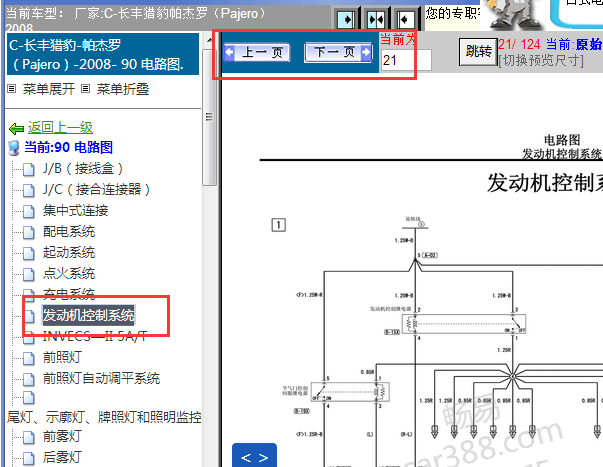Click the 当前:原始 size indicator text
Image resolution: width=603 pixels, height=467 pixels.
574,44
